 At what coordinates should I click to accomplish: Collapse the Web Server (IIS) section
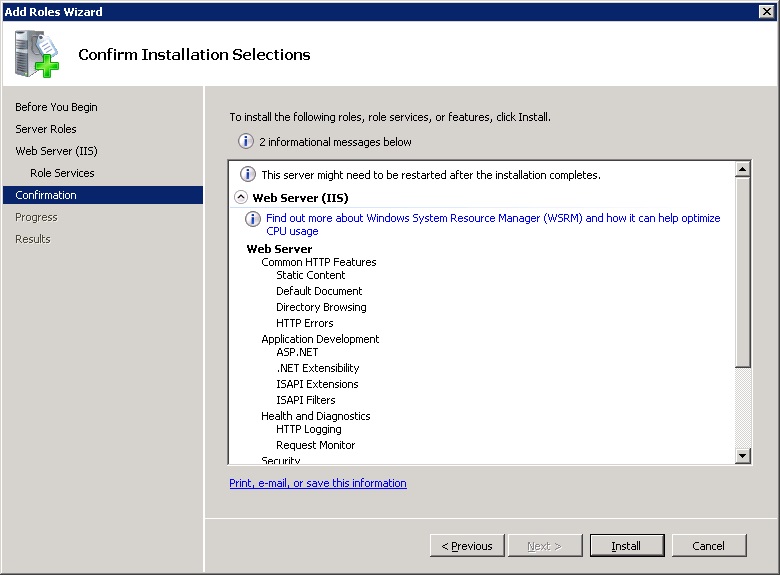click(241, 198)
